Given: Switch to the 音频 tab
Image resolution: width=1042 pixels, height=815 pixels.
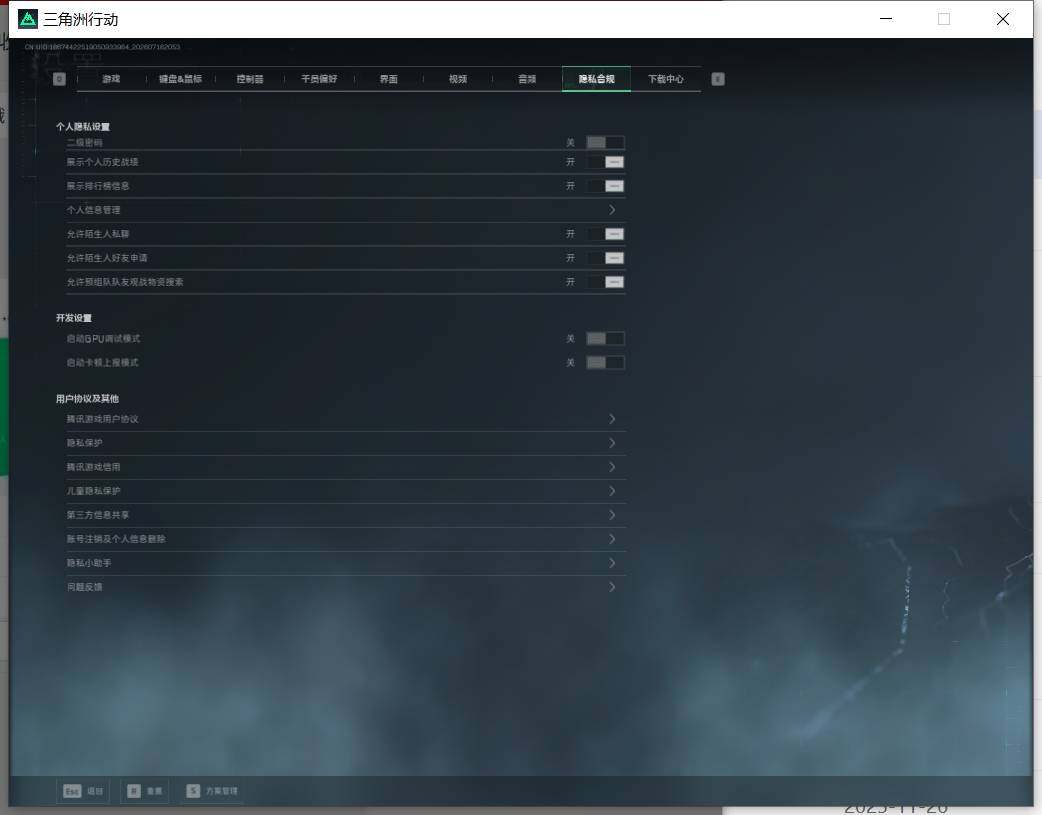Looking at the screenshot, I should click(527, 79).
